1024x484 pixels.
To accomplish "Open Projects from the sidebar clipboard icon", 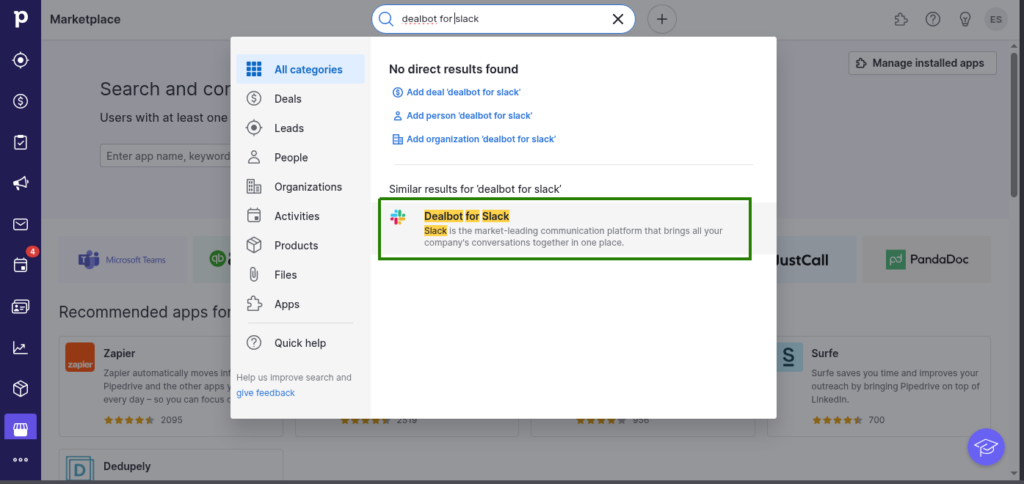I will 20,142.
